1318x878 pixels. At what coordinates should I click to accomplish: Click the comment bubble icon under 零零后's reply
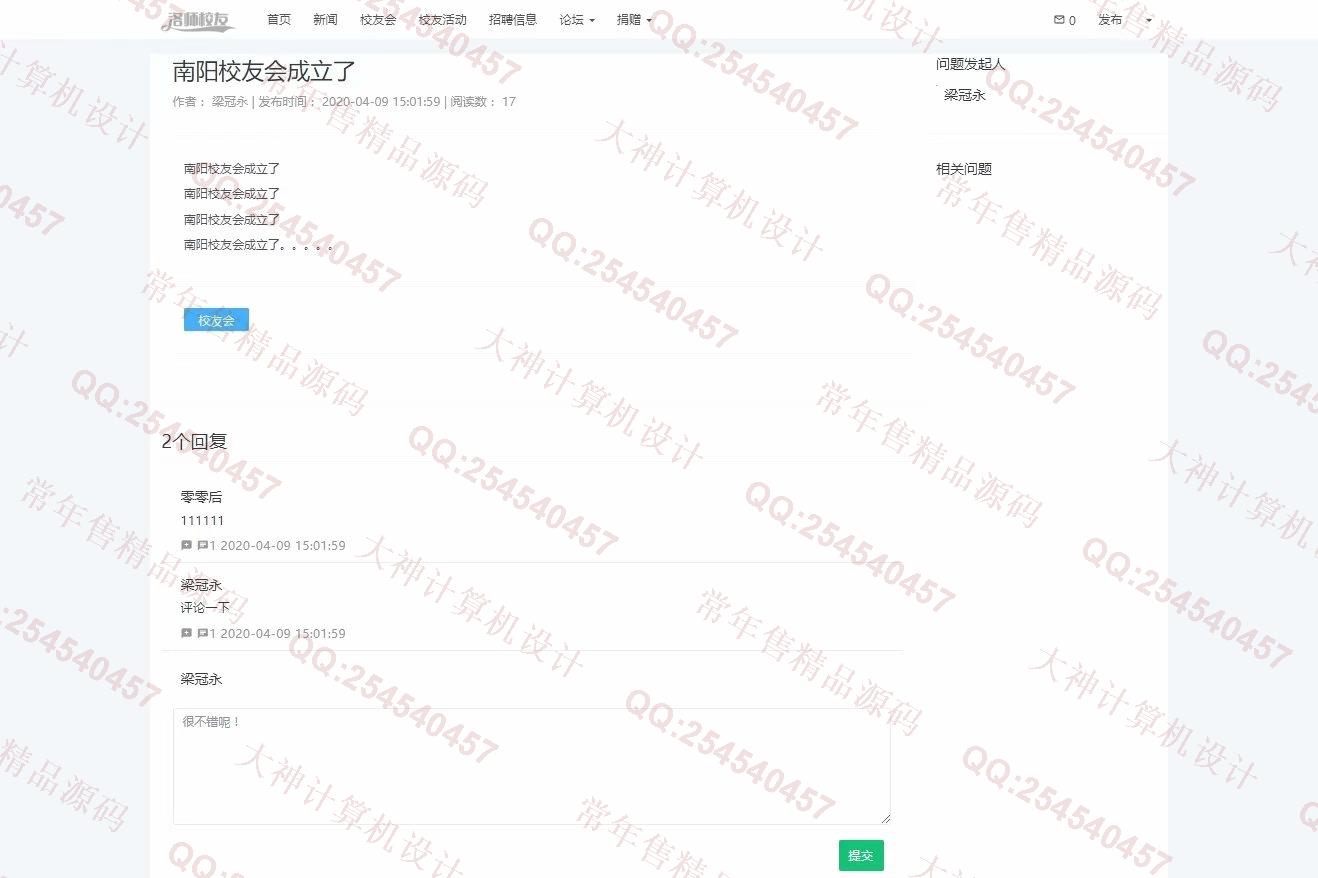coord(203,546)
